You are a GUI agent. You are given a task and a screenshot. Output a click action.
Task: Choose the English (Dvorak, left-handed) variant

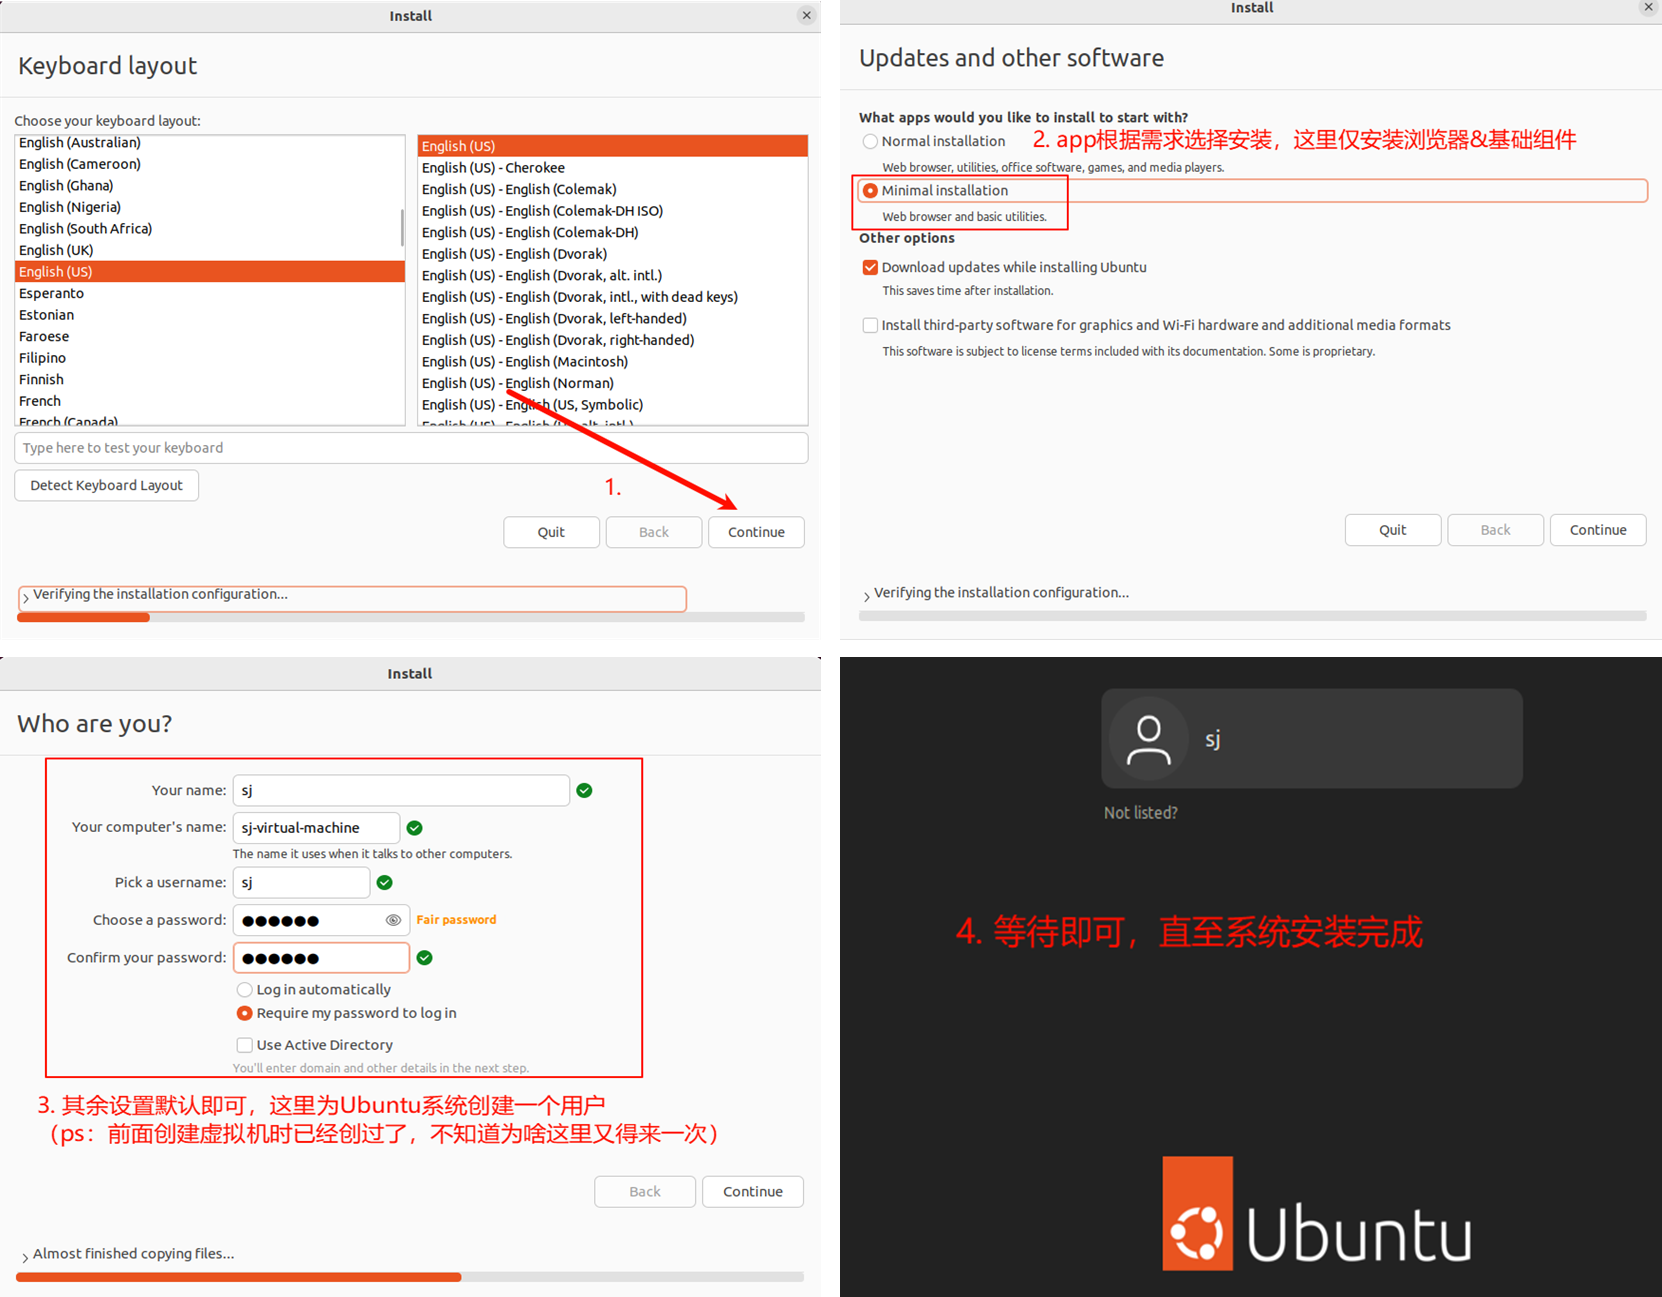[612, 319]
